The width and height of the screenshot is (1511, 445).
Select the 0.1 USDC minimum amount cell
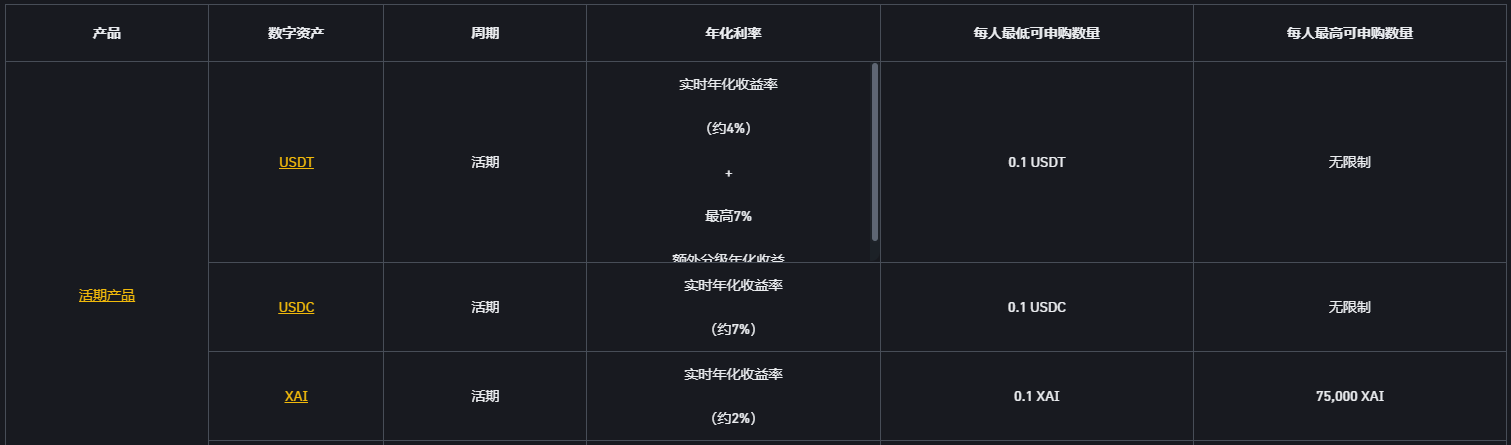click(x=1036, y=307)
